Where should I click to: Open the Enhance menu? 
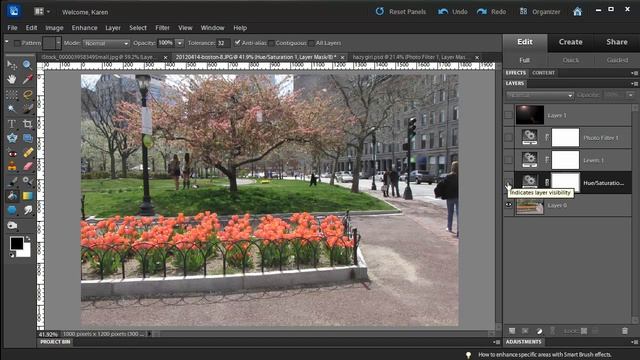pyautogui.click(x=84, y=28)
